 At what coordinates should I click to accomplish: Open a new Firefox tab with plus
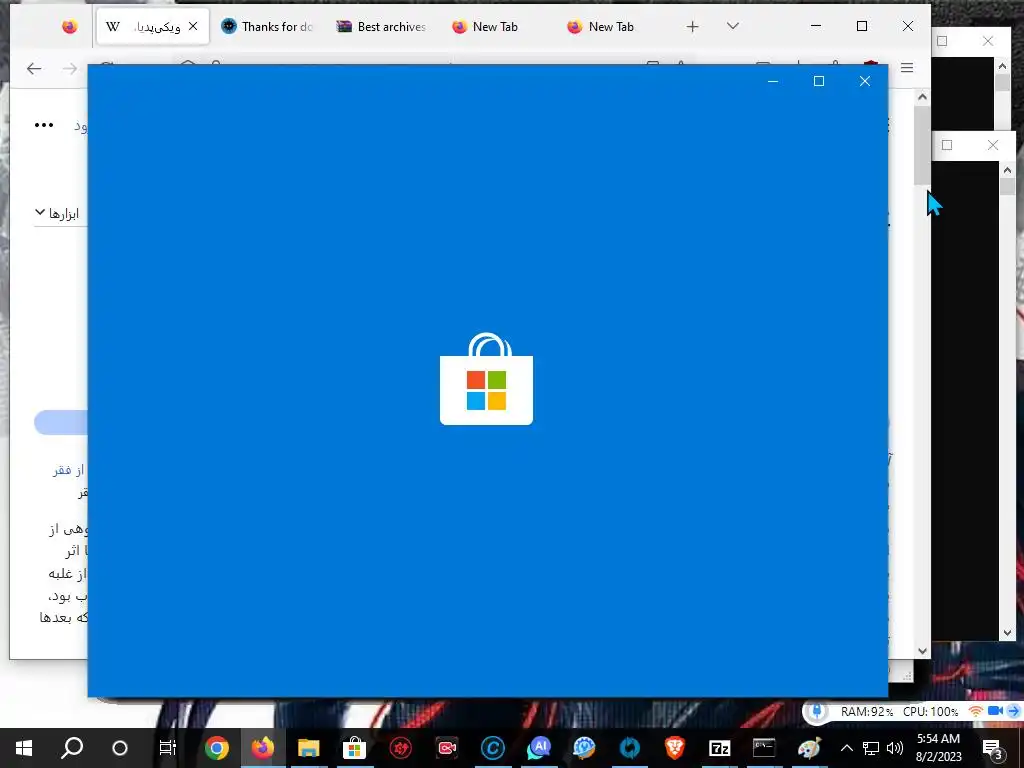click(x=692, y=26)
